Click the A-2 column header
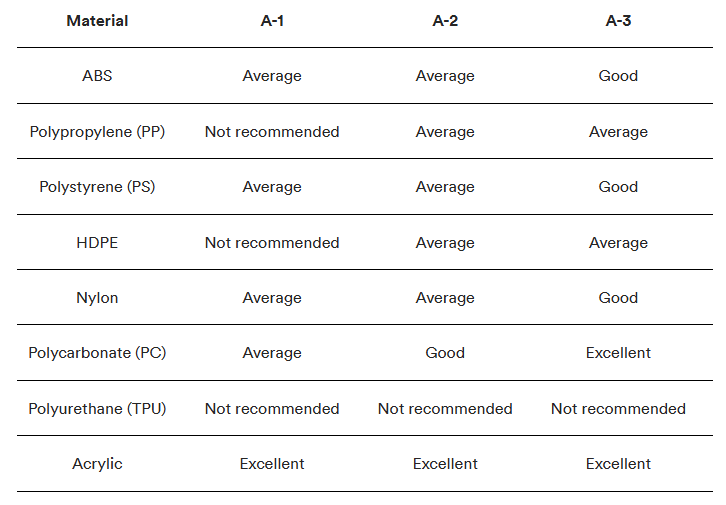The image size is (726, 505). point(445,21)
